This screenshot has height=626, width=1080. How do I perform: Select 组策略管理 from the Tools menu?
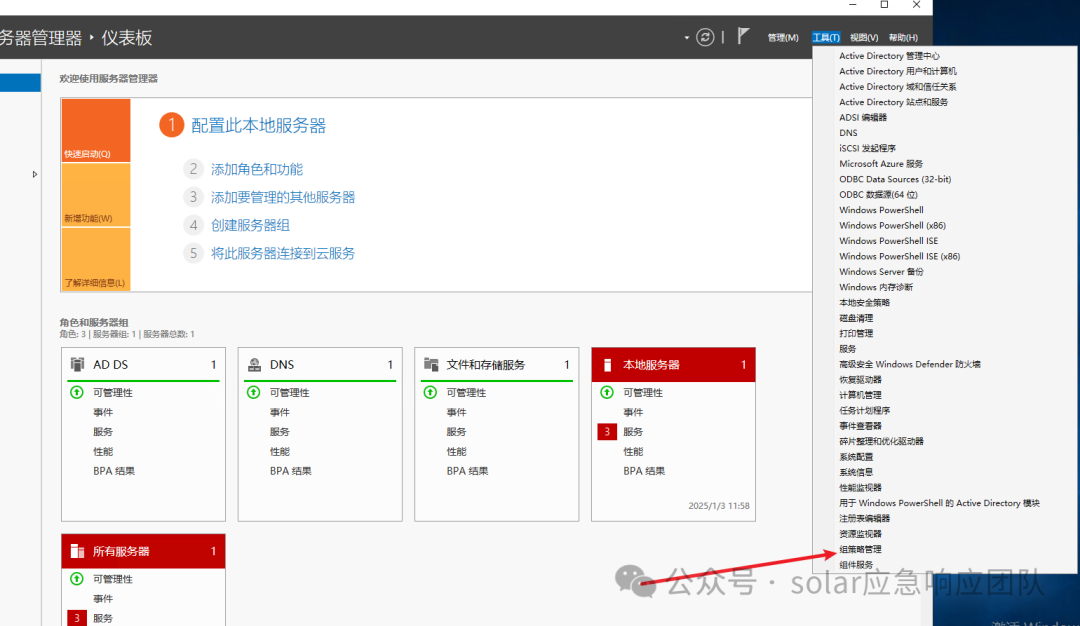click(860, 549)
